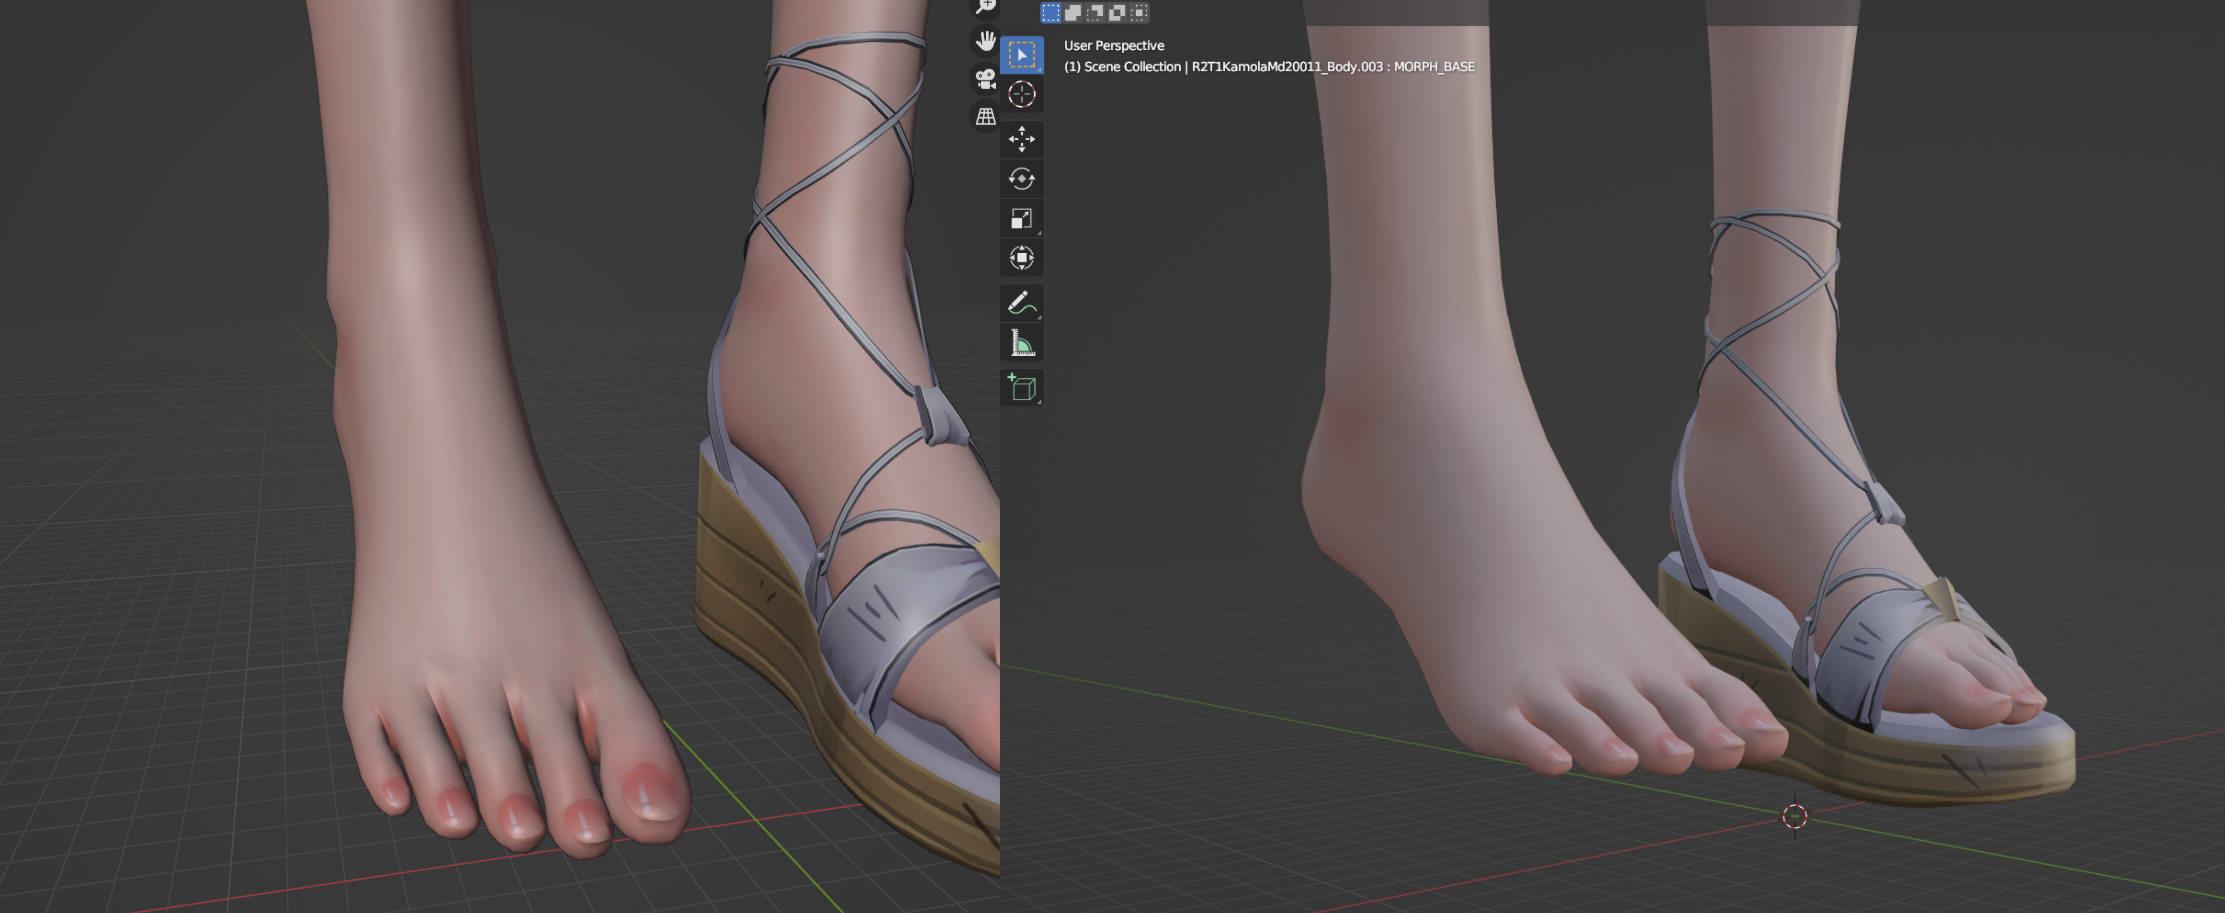Image resolution: width=2225 pixels, height=913 pixels.
Task: Activate the Rotate tool
Action: pos(1022,179)
